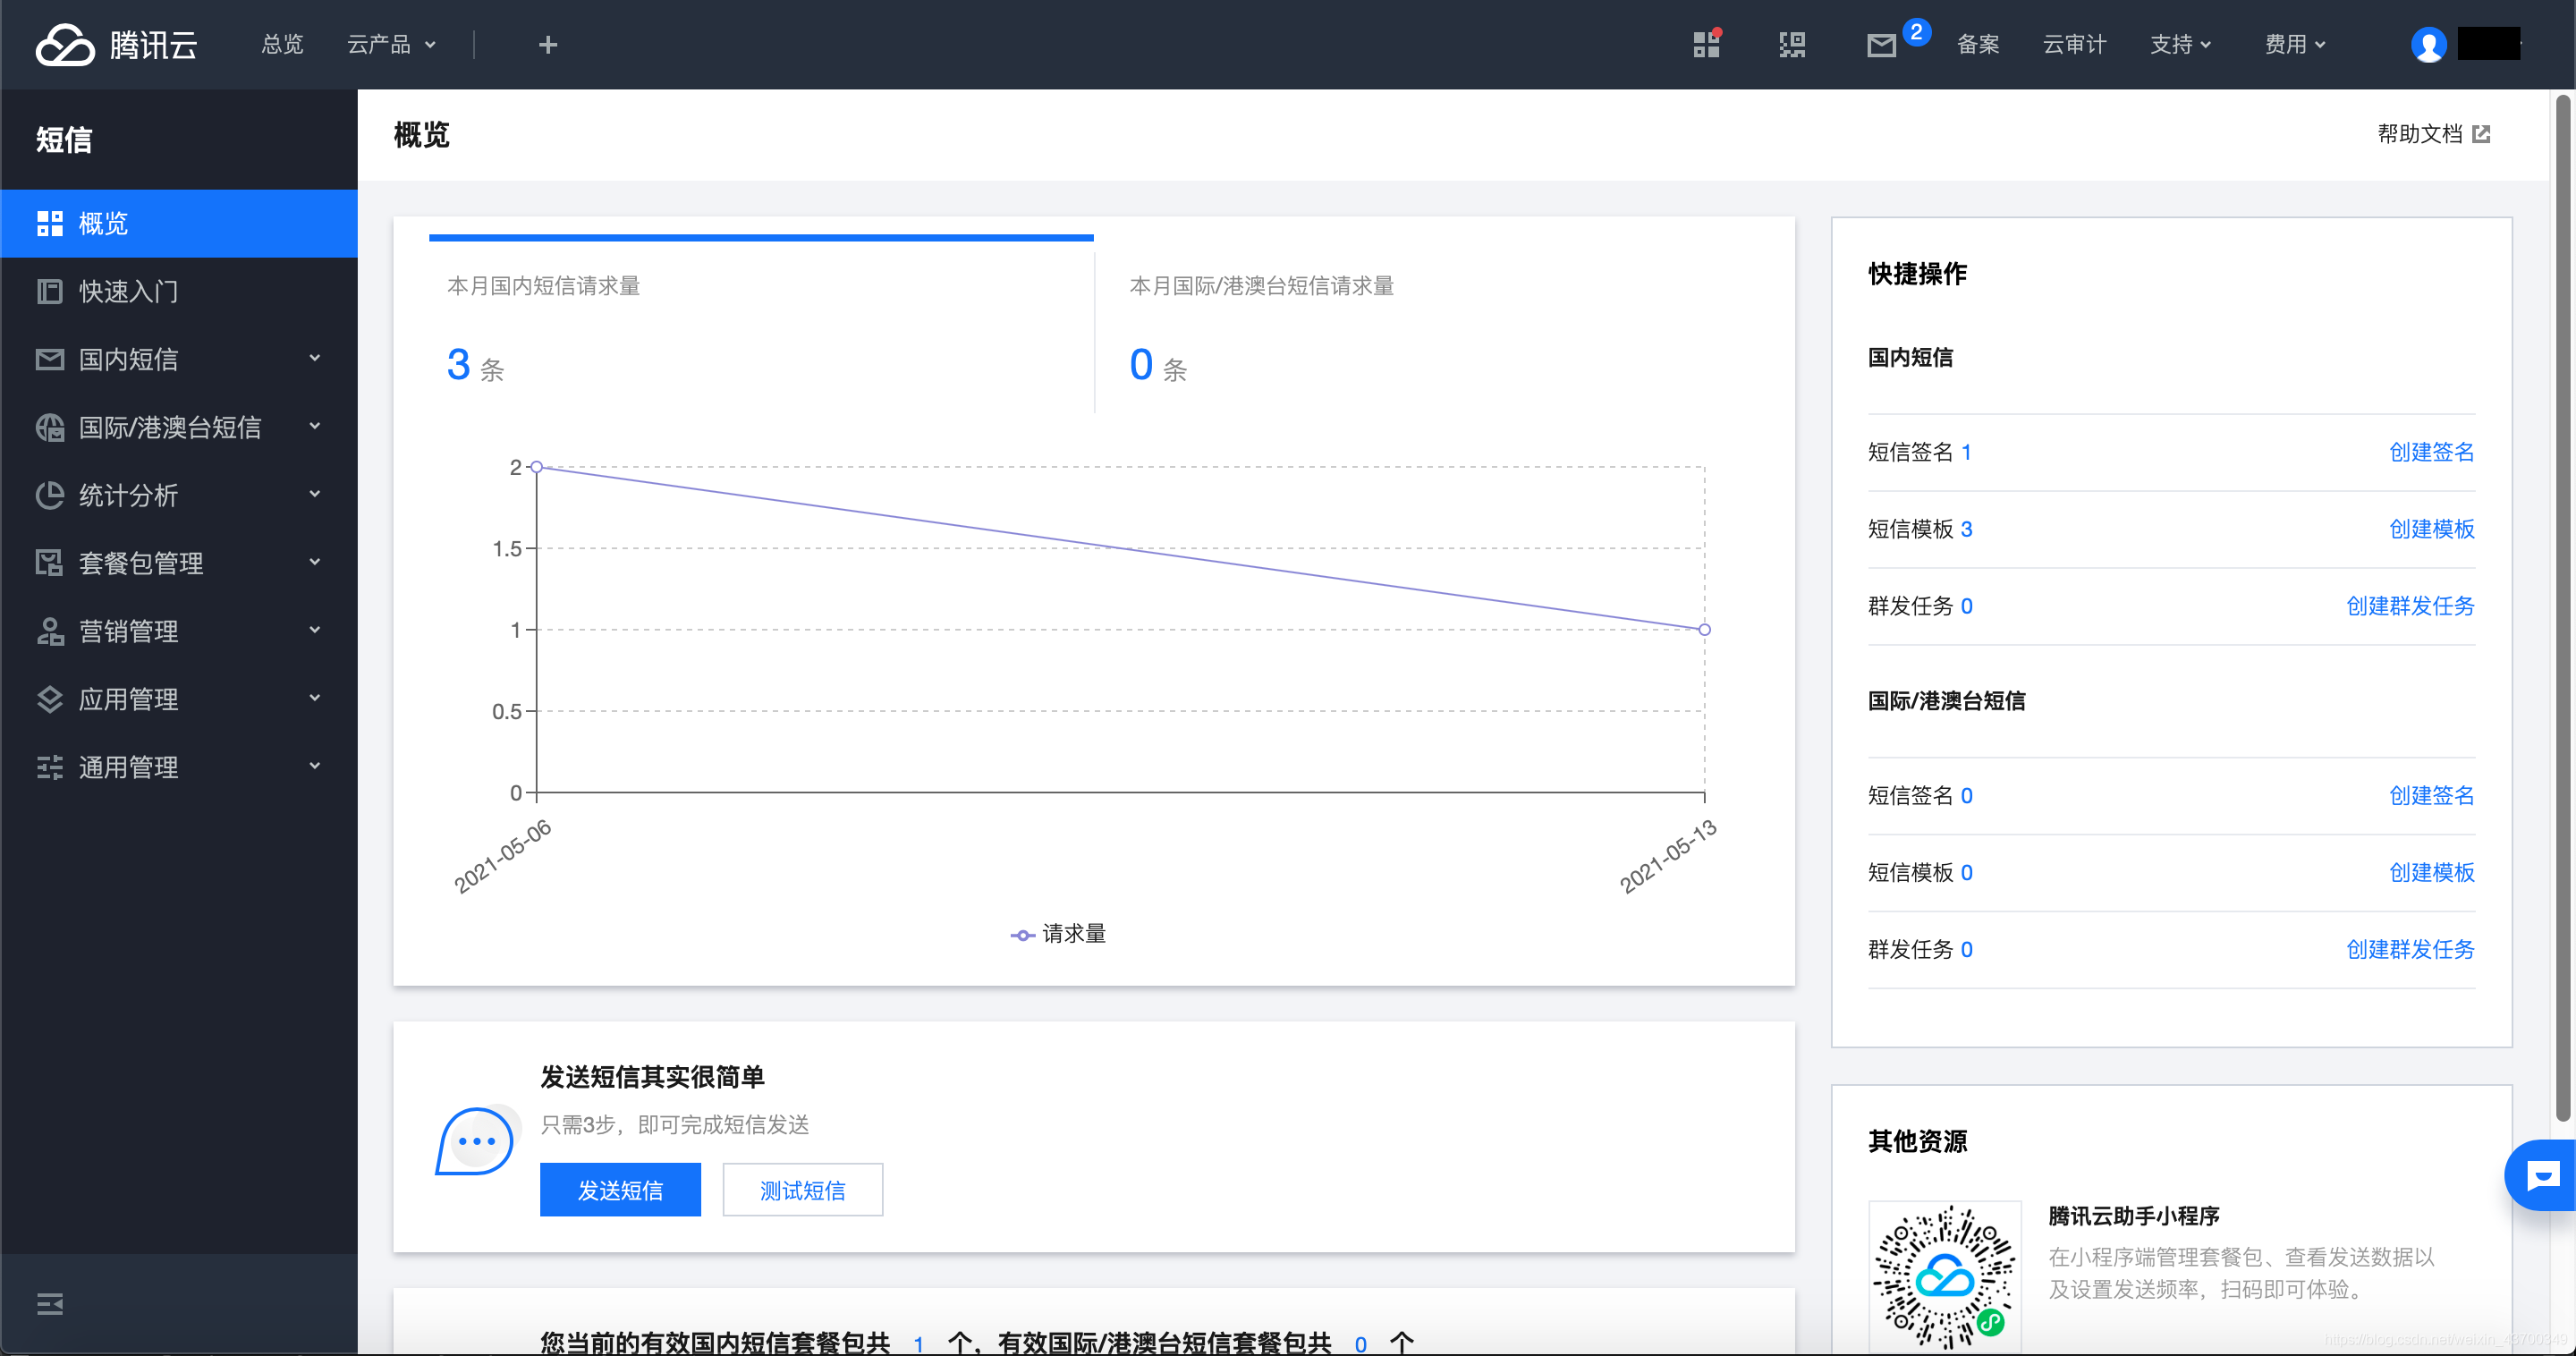Viewport: 2576px width, 1356px height.
Task: Click the Tencent Cloud logo icon
Action: pos(65,44)
